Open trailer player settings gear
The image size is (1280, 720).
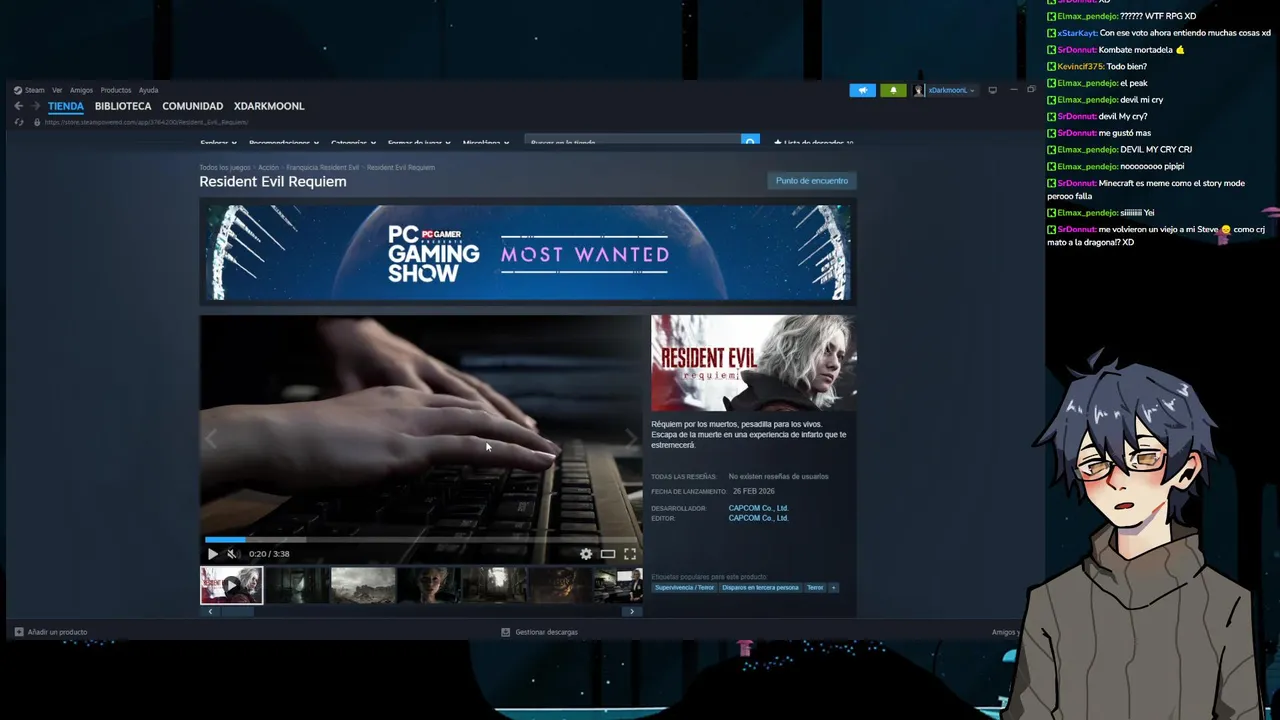[x=586, y=554]
